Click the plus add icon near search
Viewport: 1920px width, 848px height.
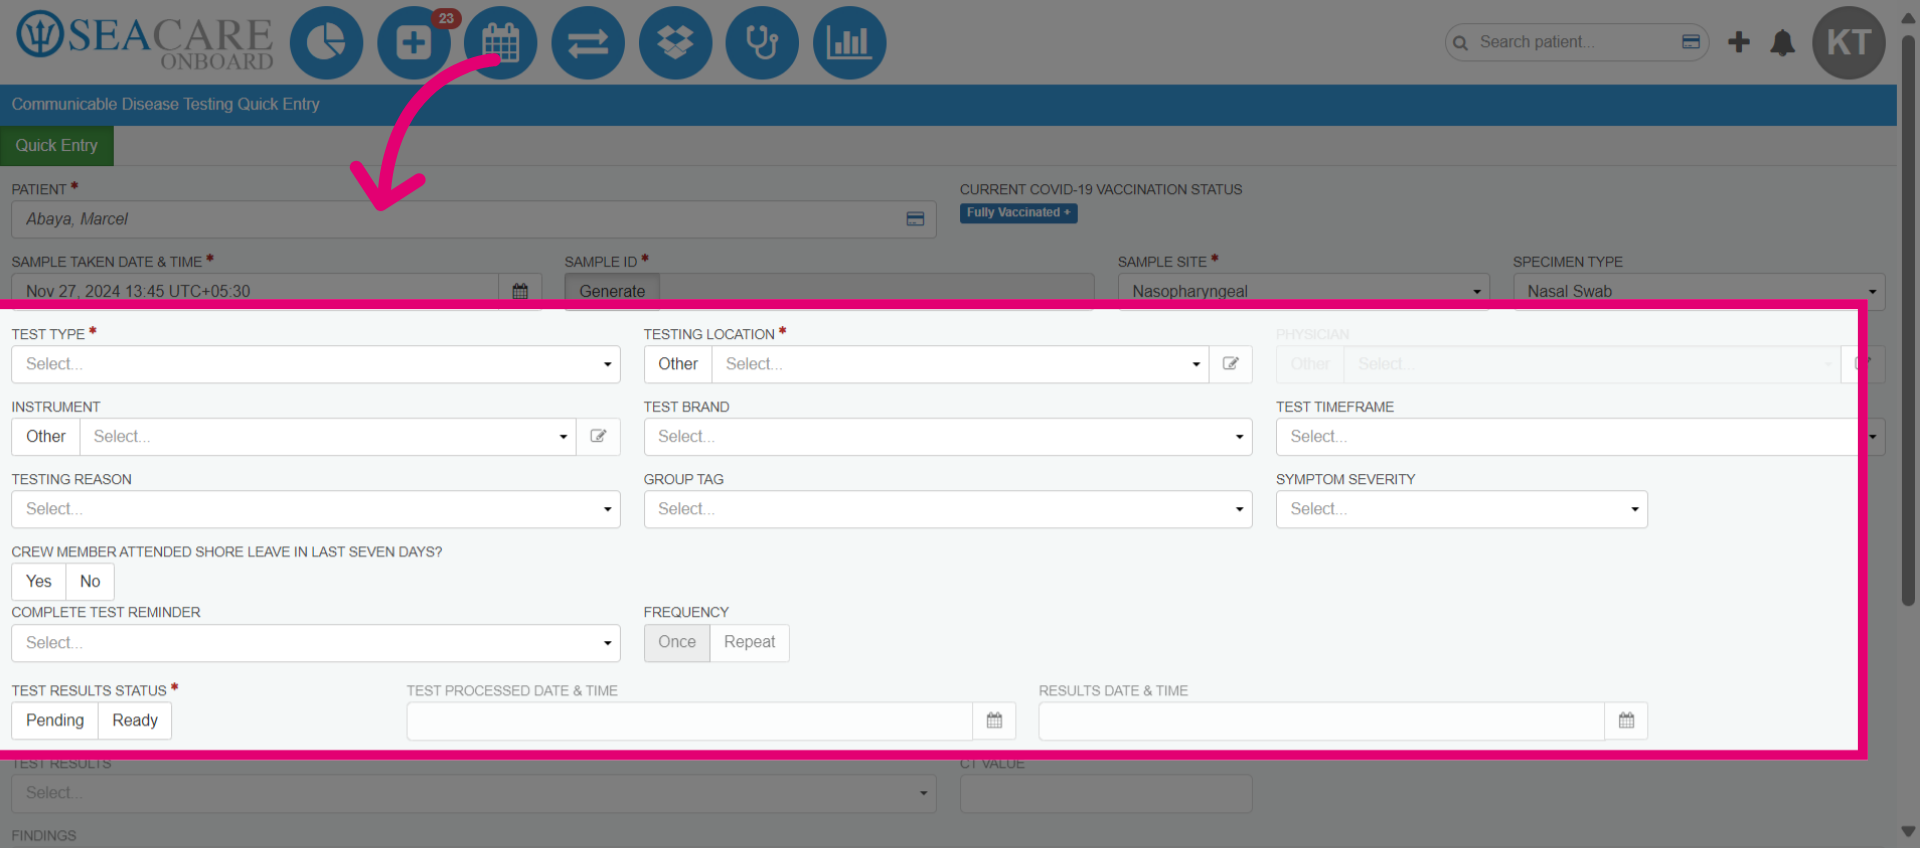1739,42
